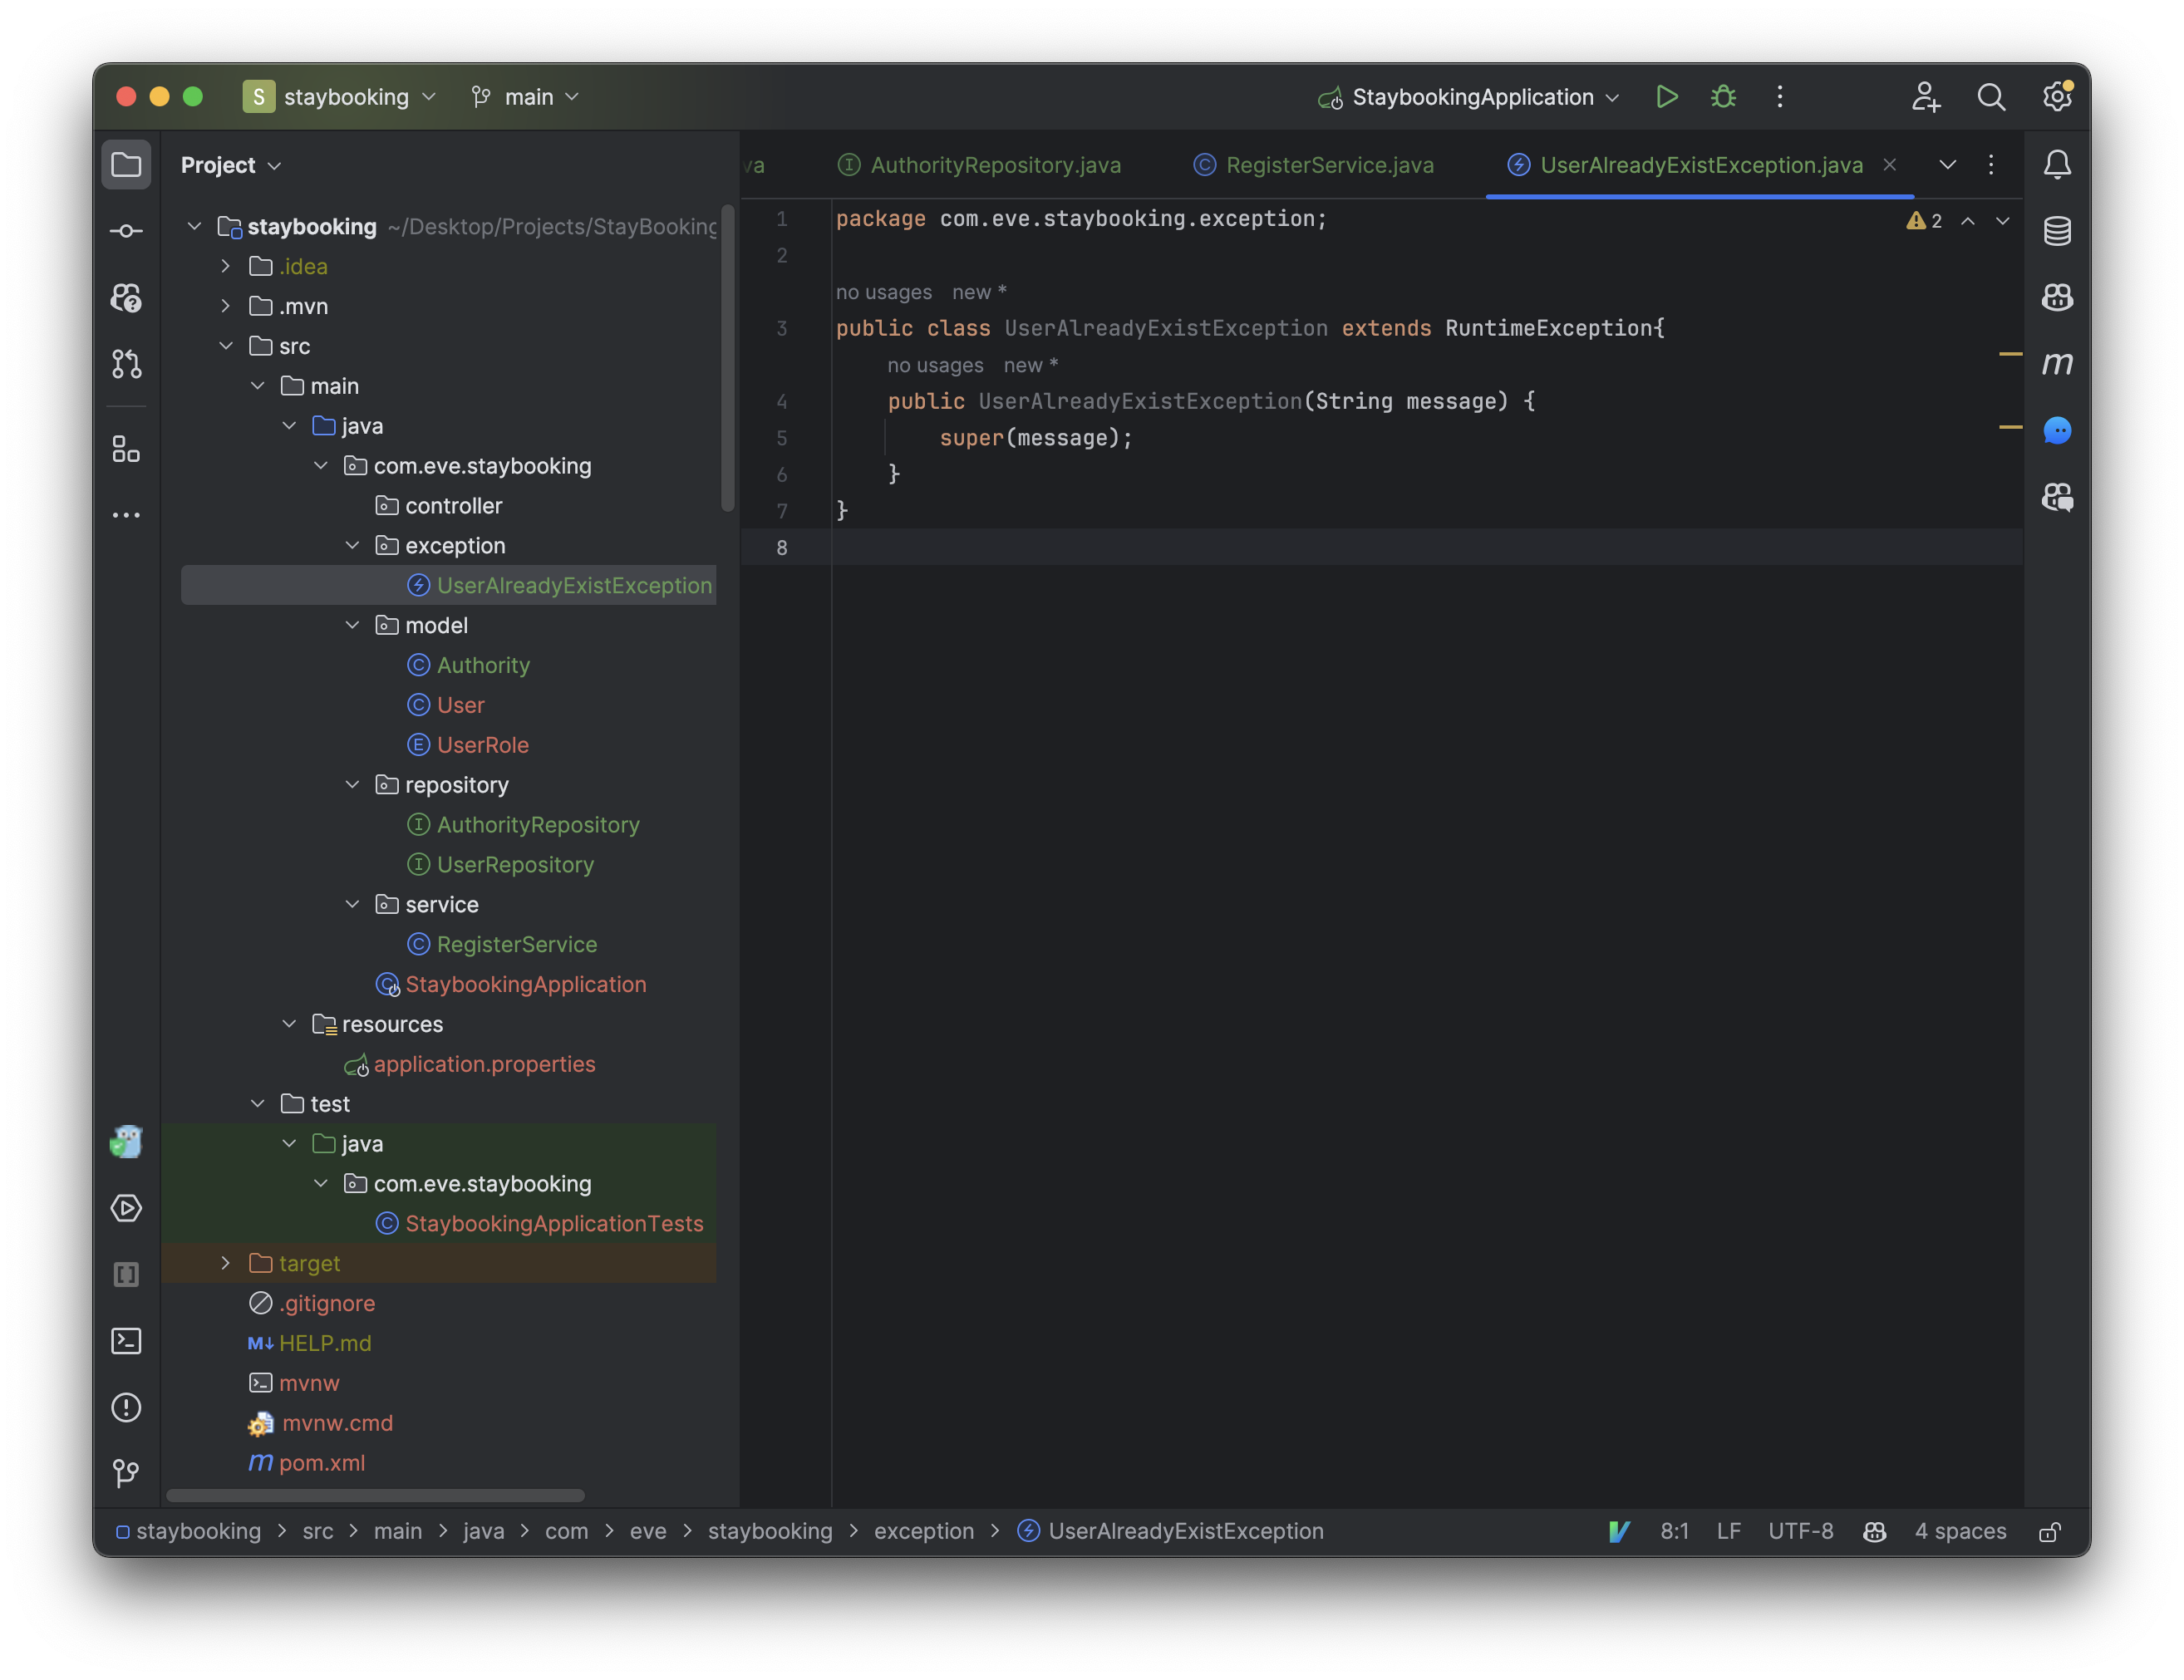Open the Notifications panel
2184x1680 pixels.
[2057, 164]
